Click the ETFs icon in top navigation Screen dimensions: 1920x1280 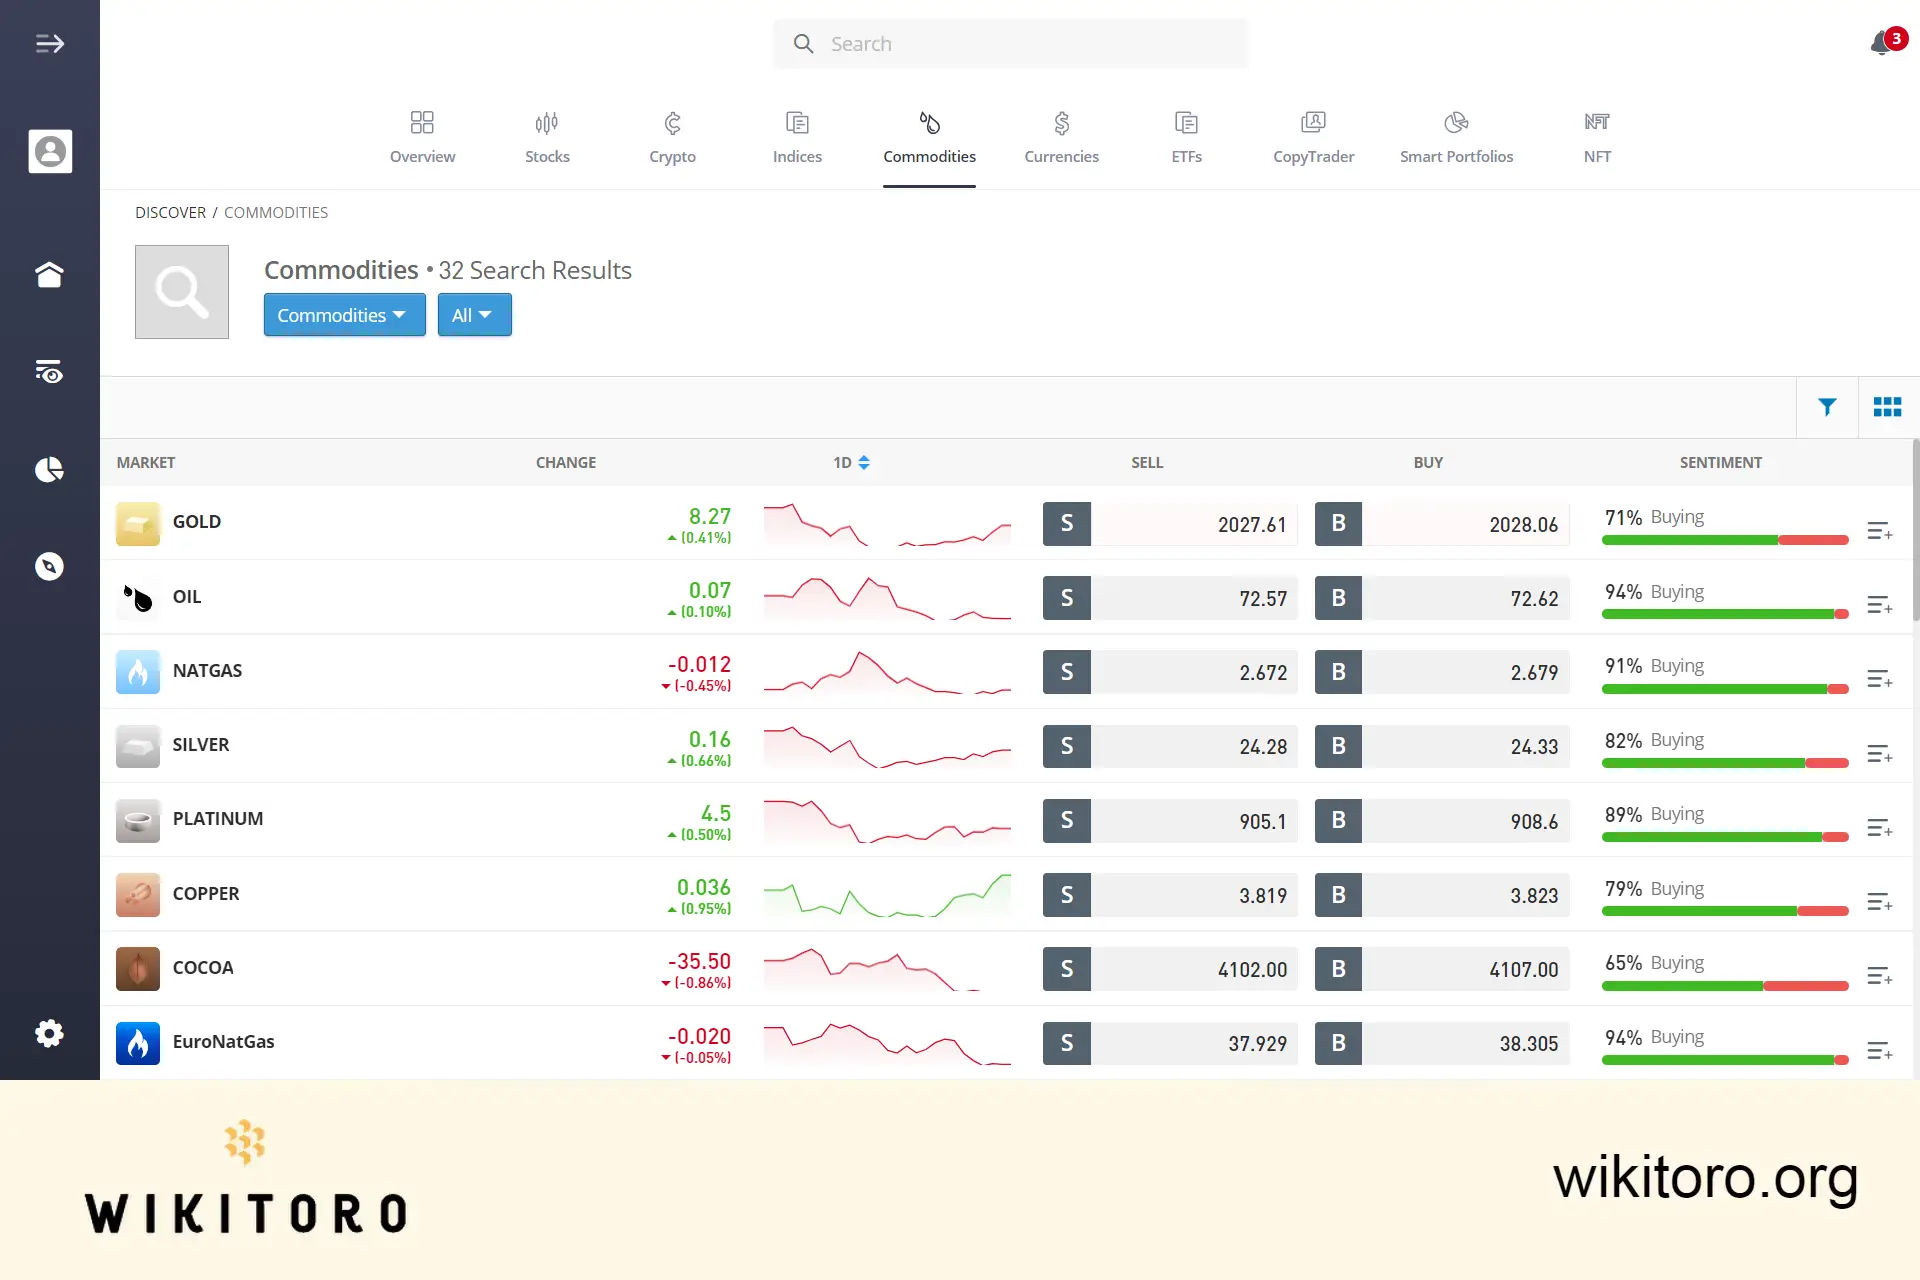tap(1186, 137)
